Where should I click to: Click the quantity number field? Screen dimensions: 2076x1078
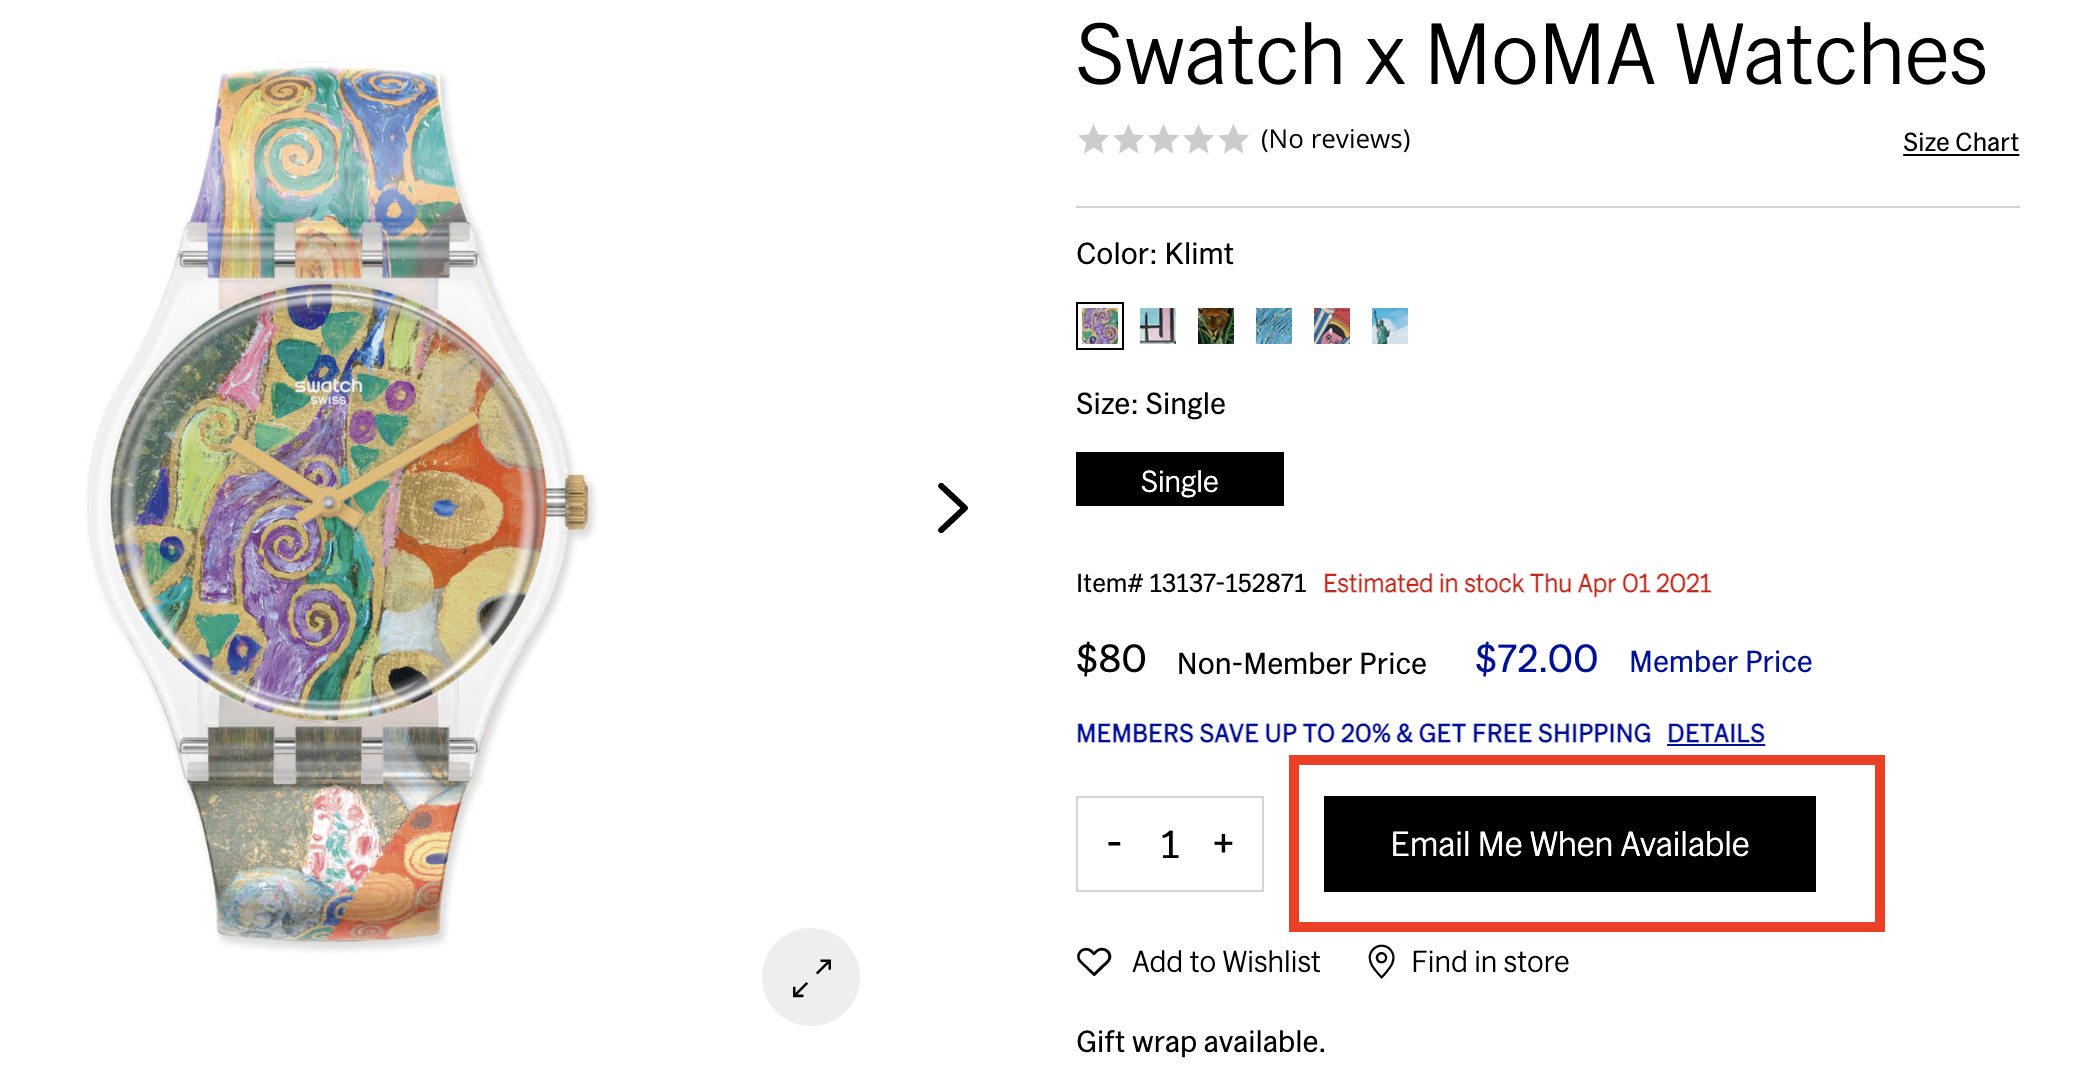pos(1170,845)
